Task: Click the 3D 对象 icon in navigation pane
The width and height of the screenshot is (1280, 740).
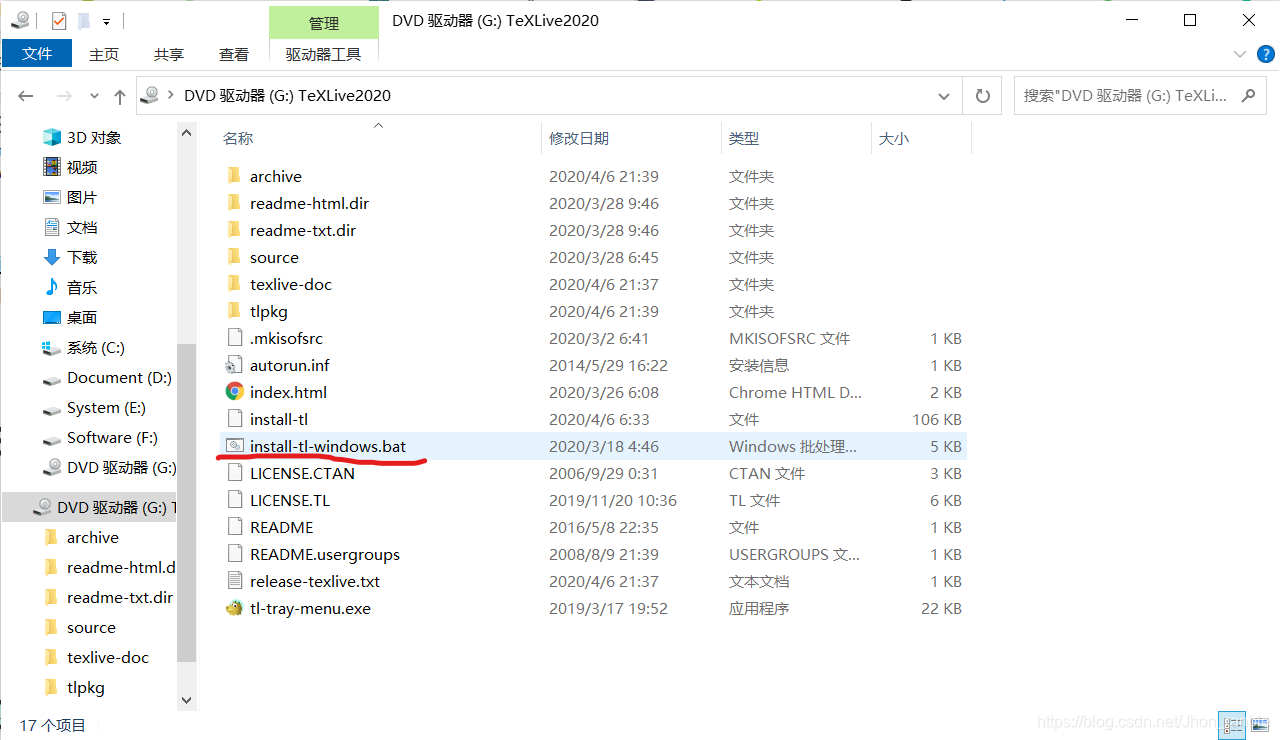Action: pyautogui.click(x=52, y=137)
